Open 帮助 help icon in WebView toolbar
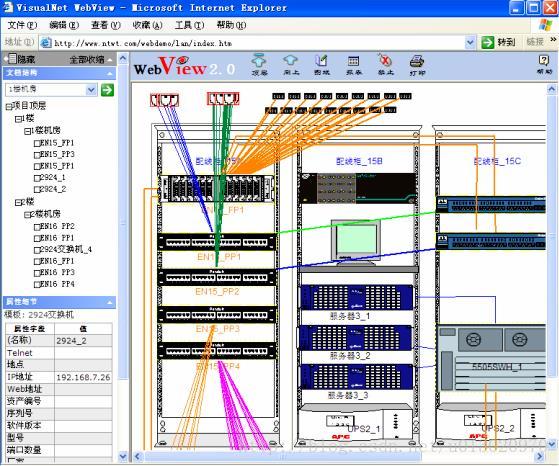Screen dimensions: 559x466 pos(544,65)
